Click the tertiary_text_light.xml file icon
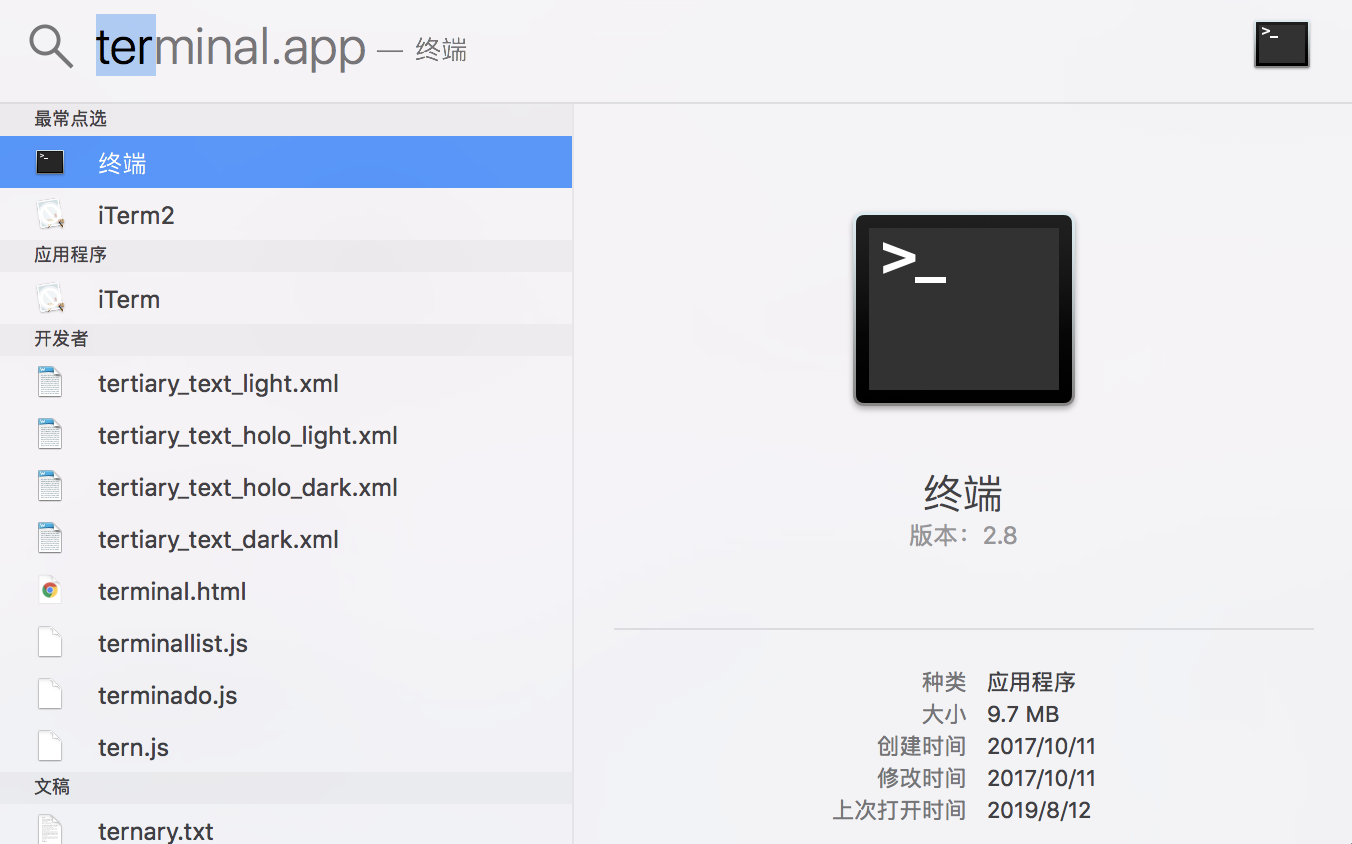Screen dimensions: 1352x844 pyautogui.click(x=50, y=382)
